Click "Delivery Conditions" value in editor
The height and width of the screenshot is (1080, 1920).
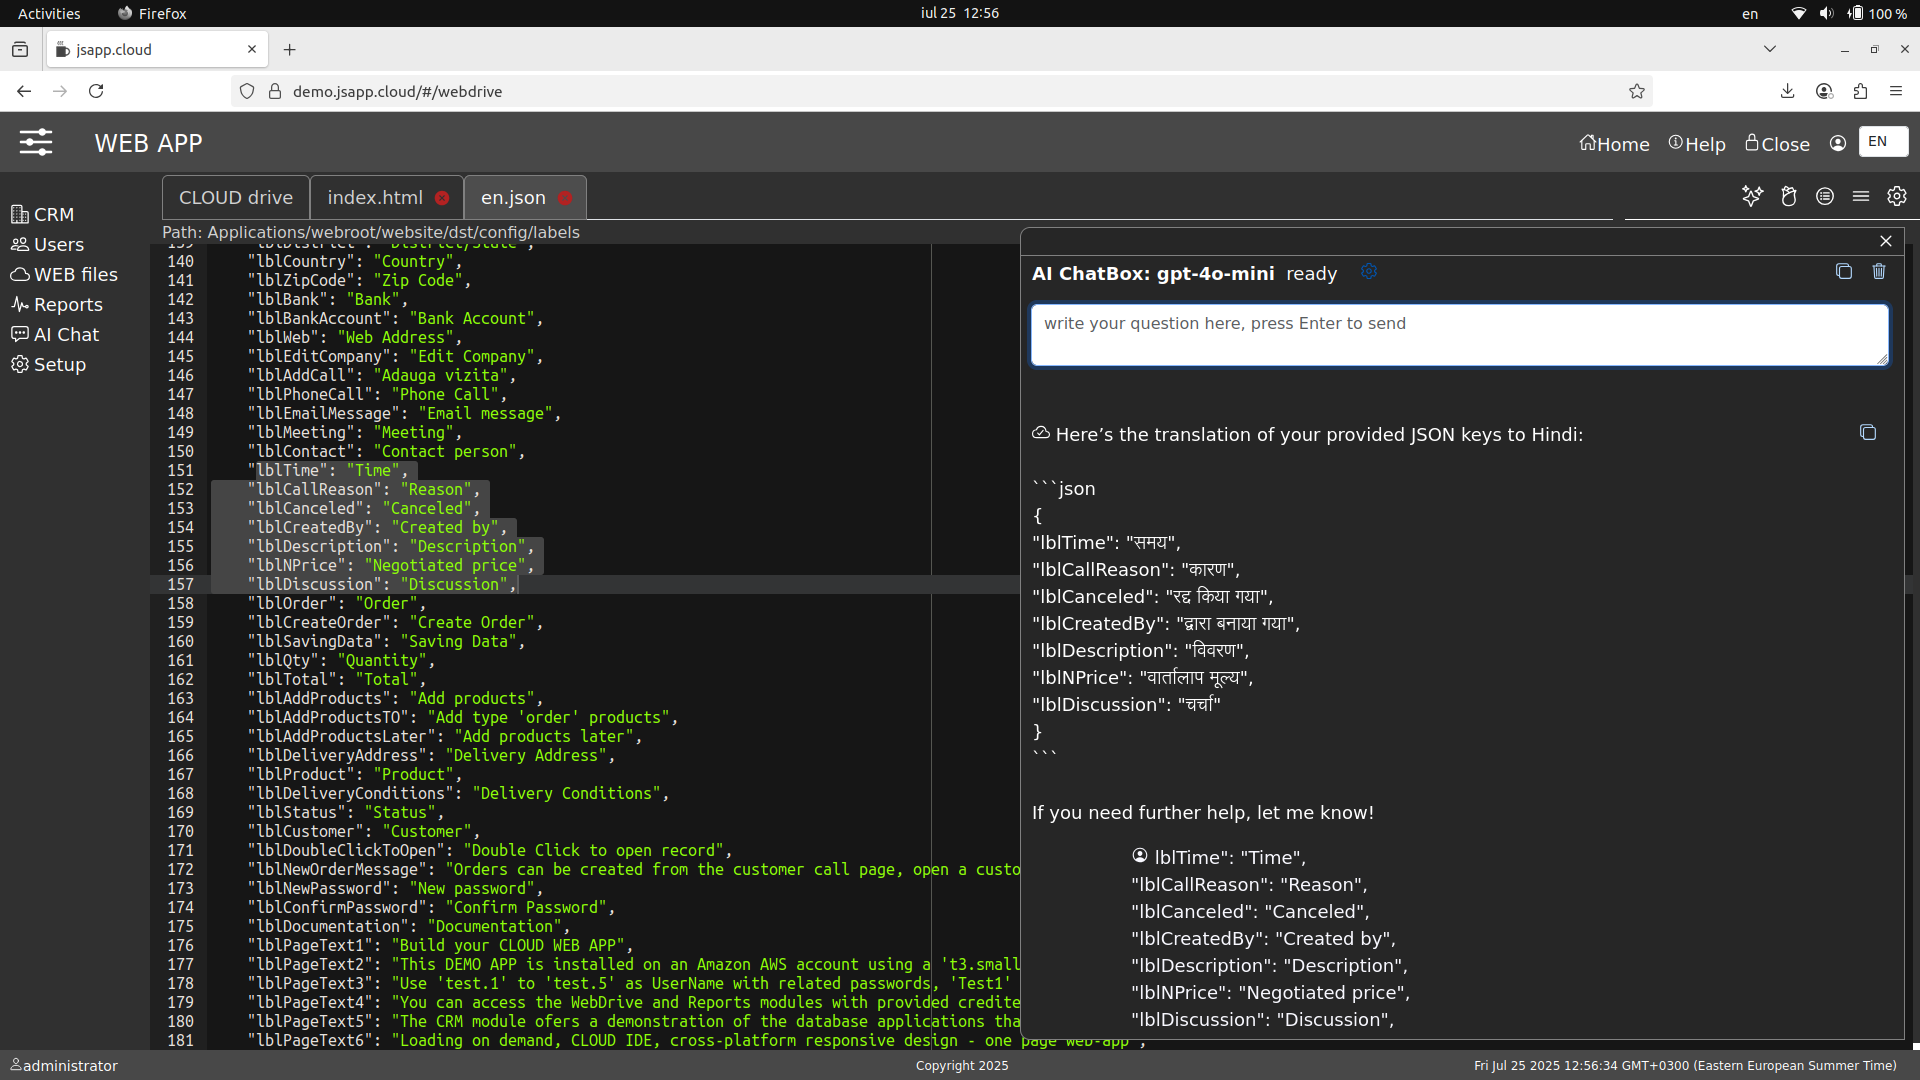click(566, 793)
